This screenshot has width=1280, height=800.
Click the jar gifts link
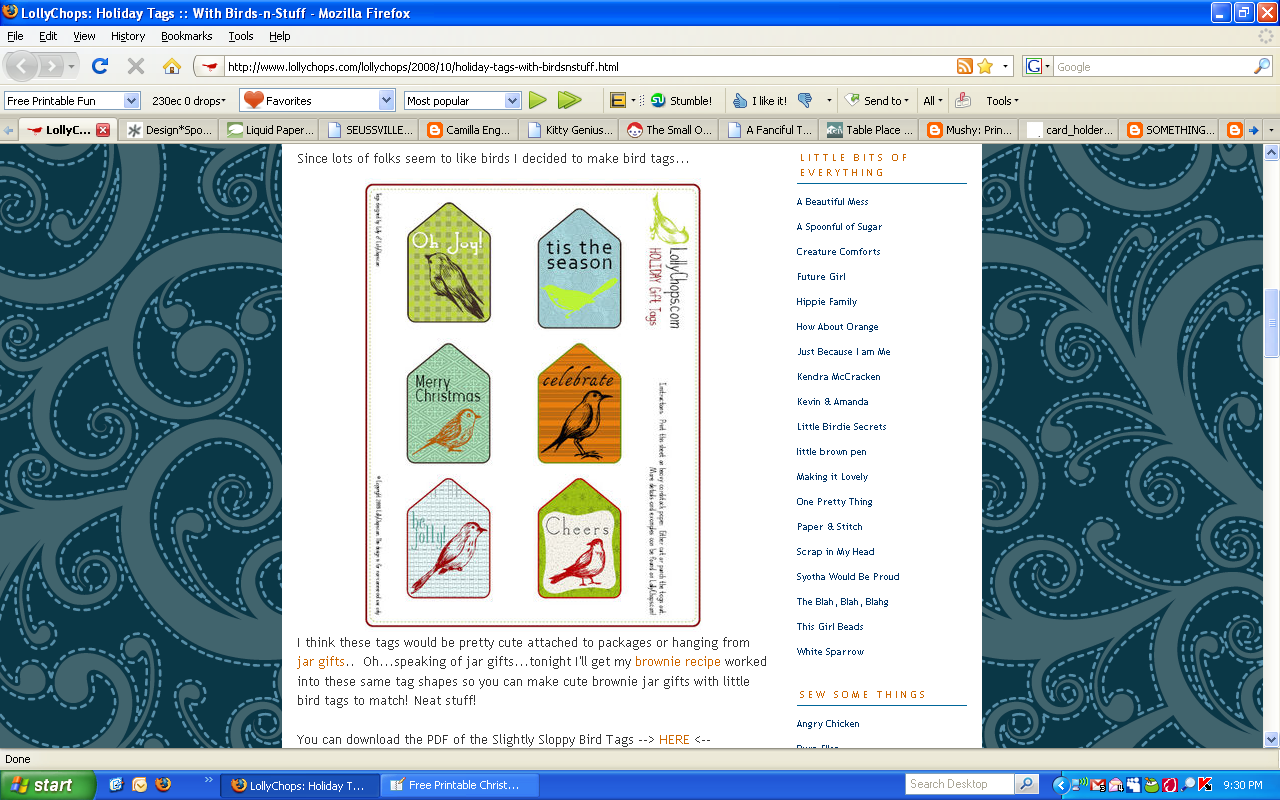[321, 662]
